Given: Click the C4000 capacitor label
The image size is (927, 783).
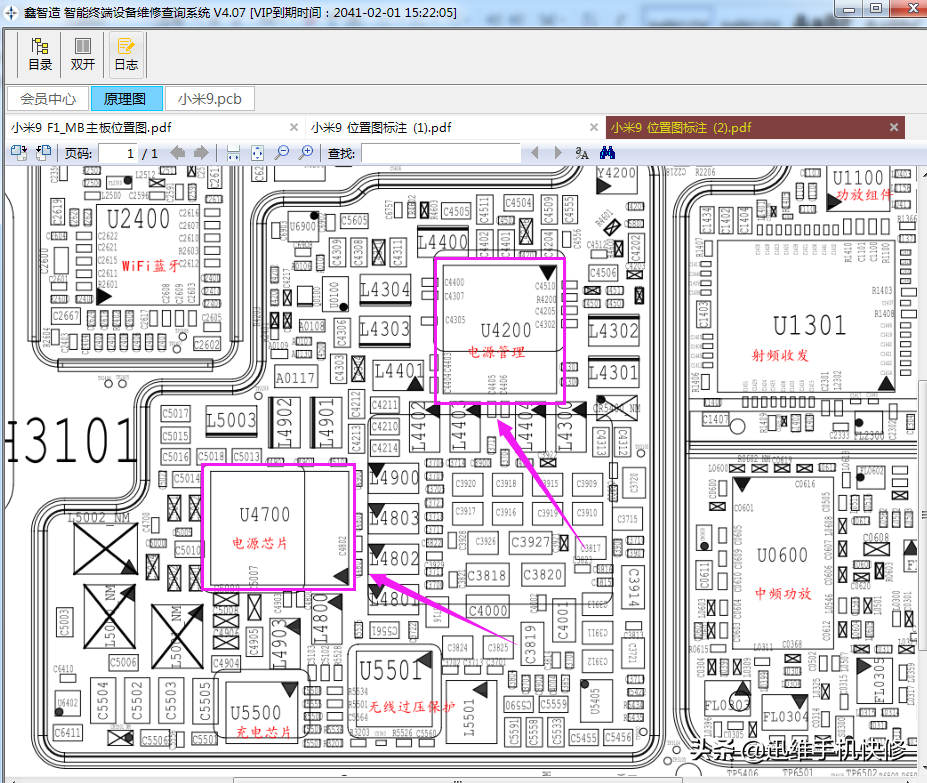Looking at the screenshot, I should click(488, 611).
